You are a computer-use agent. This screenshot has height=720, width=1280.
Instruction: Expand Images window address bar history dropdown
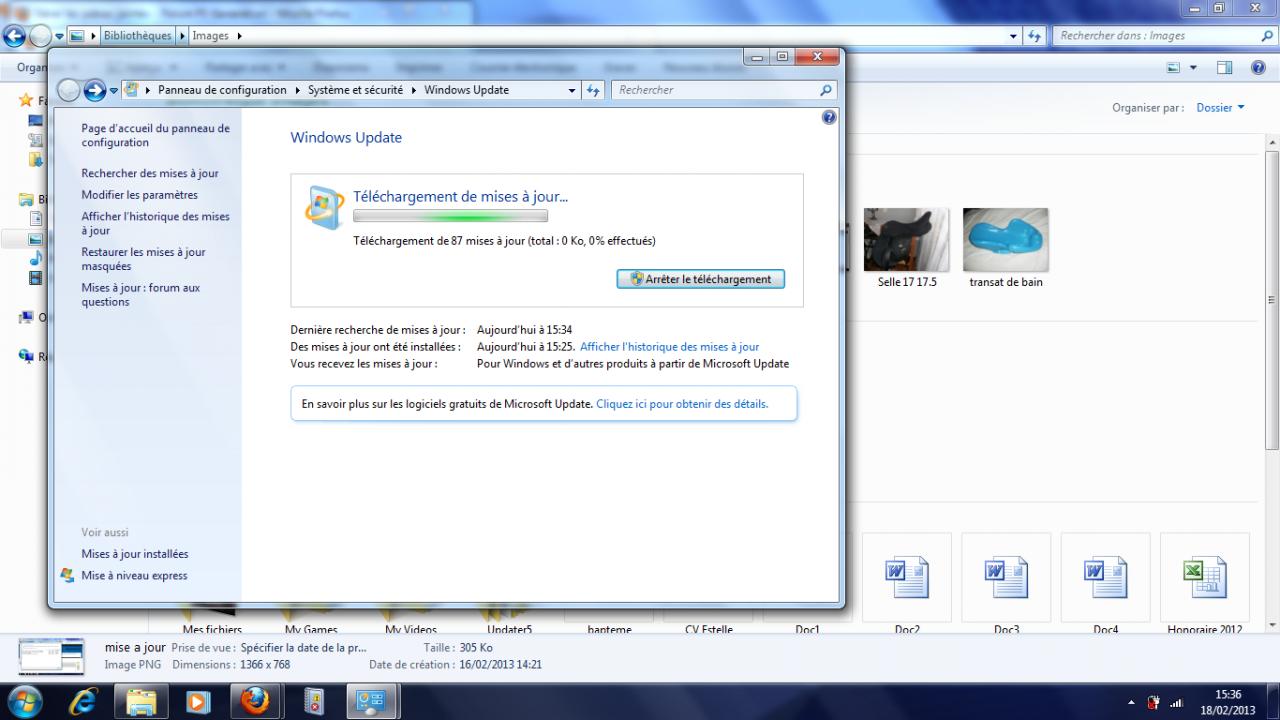click(x=1014, y=36)
